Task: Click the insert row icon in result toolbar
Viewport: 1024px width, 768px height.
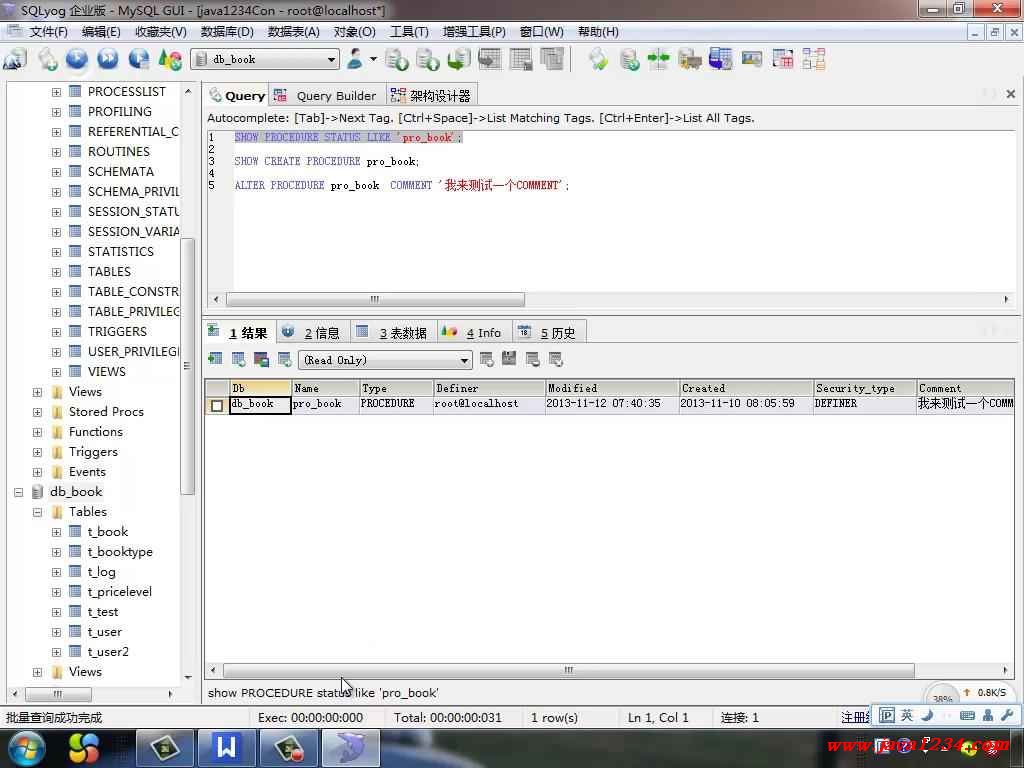Action: (x=215, y=359)
